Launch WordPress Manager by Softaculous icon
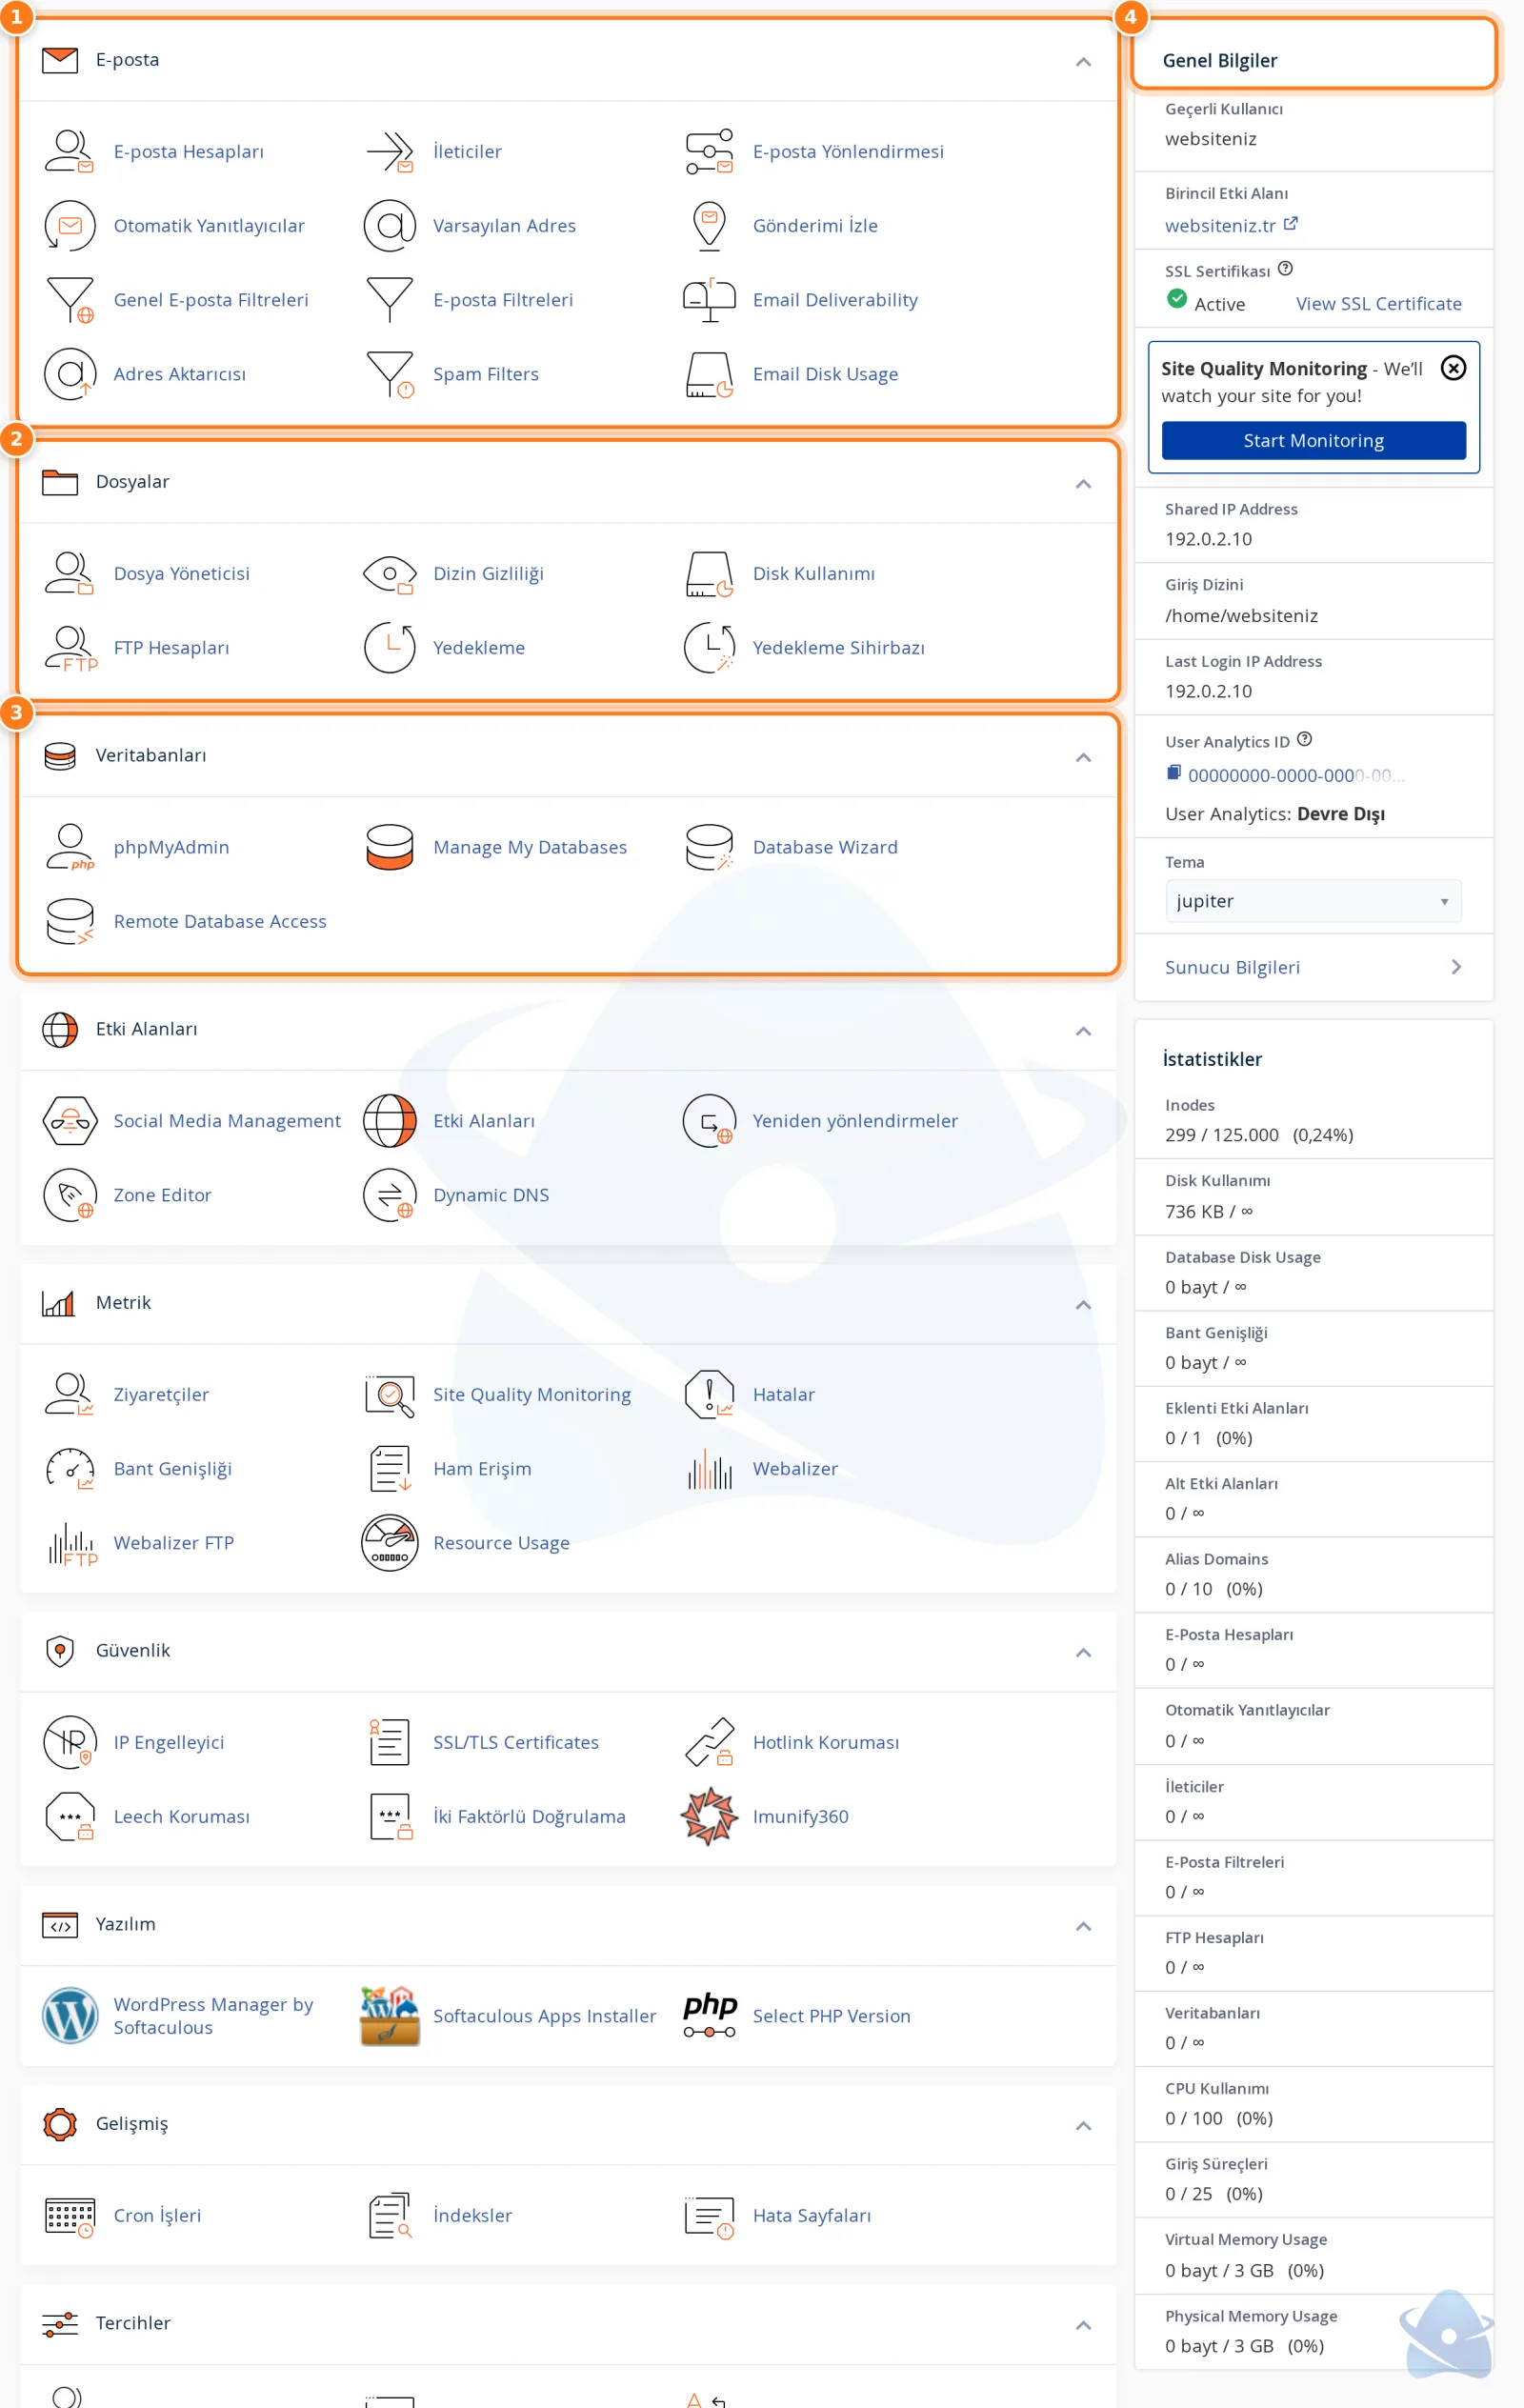The image size is (1524, 2408). pyautogui.click(x=69, y=2015)
